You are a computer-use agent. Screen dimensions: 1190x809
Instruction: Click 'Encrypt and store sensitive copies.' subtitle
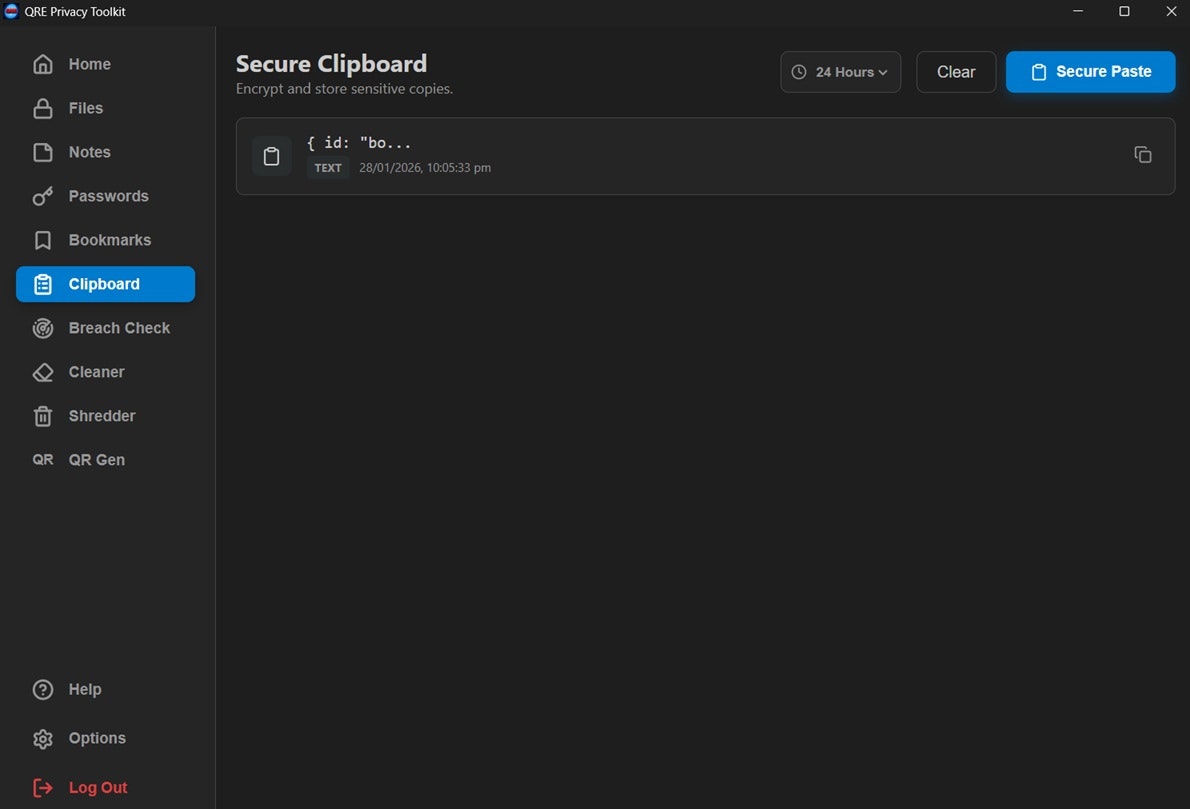(345, 89)
